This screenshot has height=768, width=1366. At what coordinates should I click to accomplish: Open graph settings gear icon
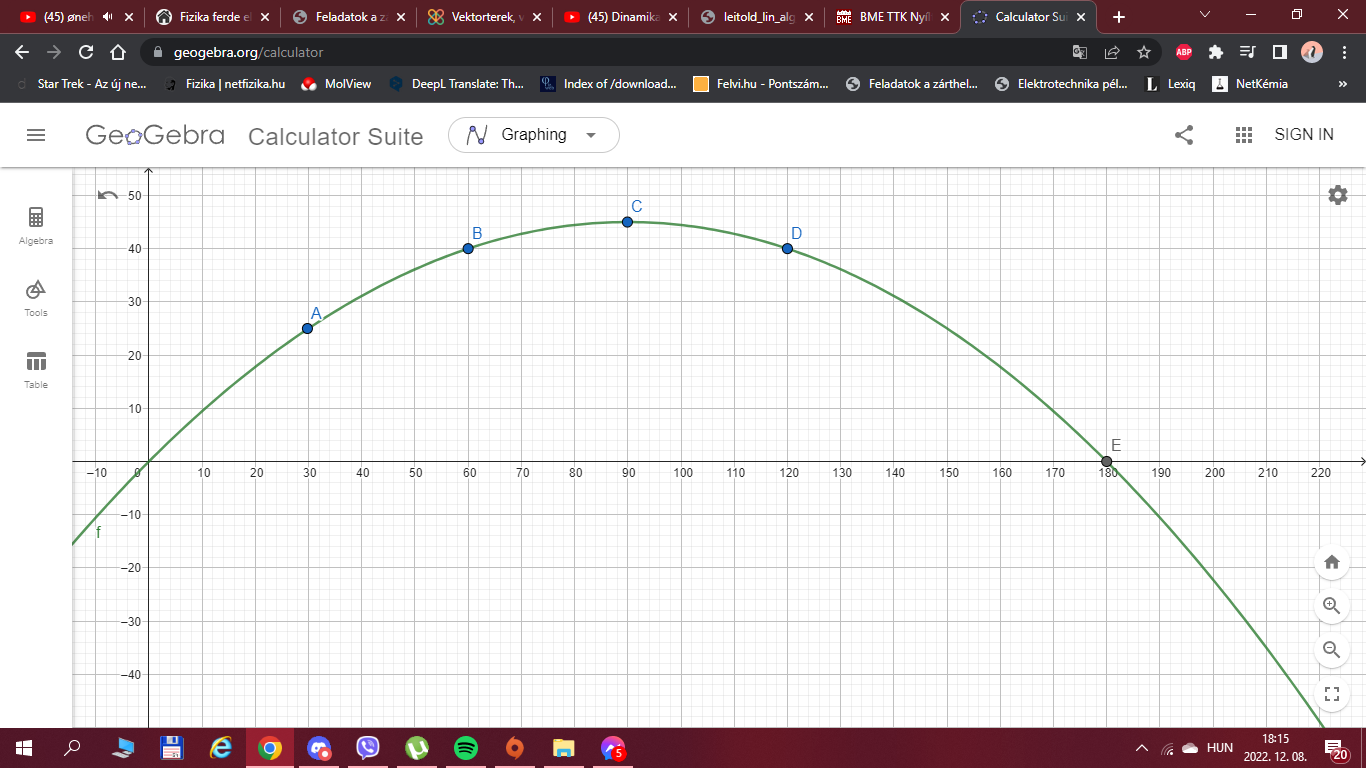tap(1337, 195)
